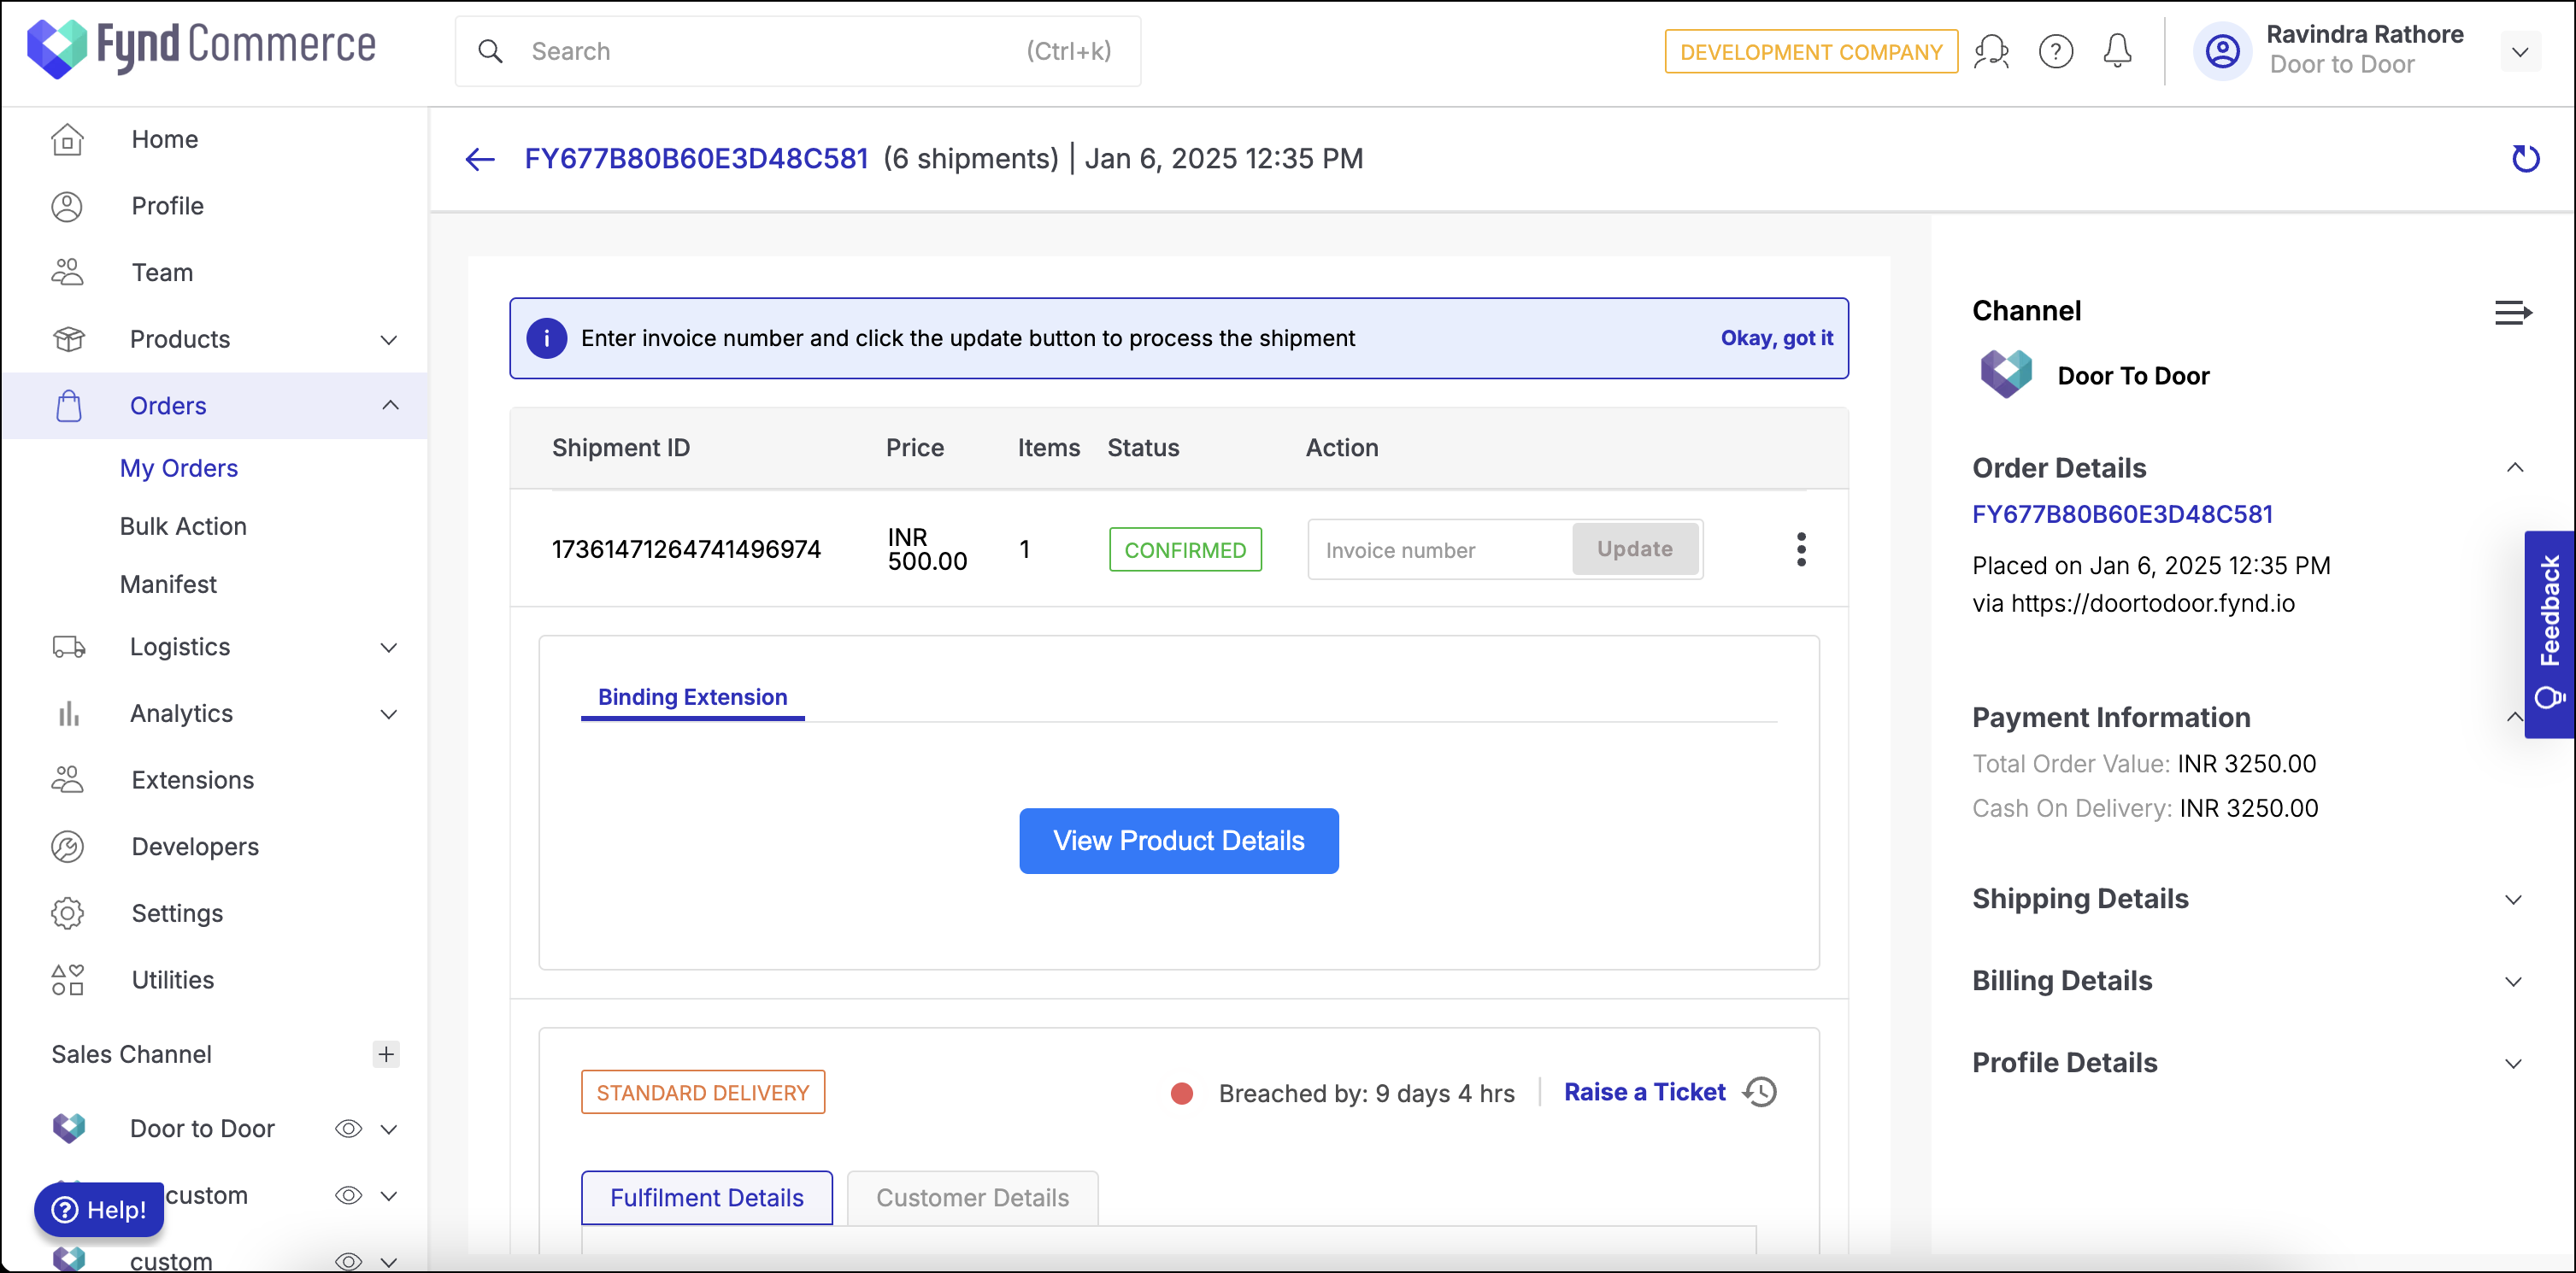Focus the Invoice number field
Image resolution: width=2576 pixels, height=1273 pixels.
(x=1439, y=549)
